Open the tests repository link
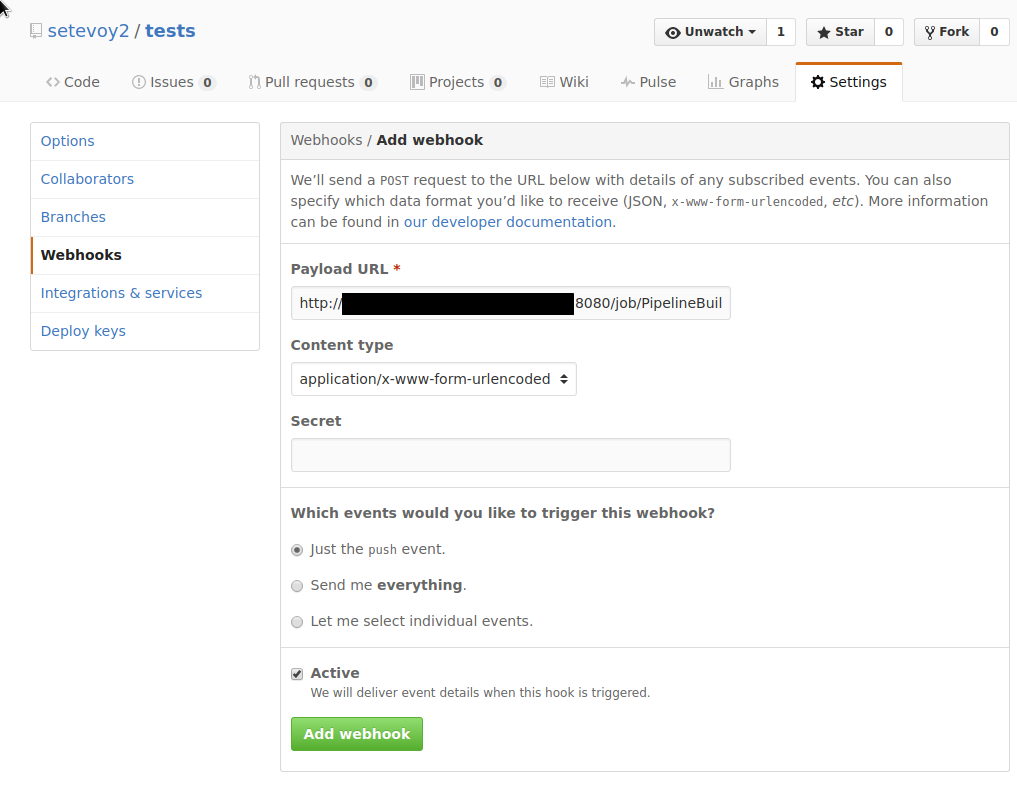This screenshot has height=795, width=1017. pyautogui.click(x=170, y=31)
